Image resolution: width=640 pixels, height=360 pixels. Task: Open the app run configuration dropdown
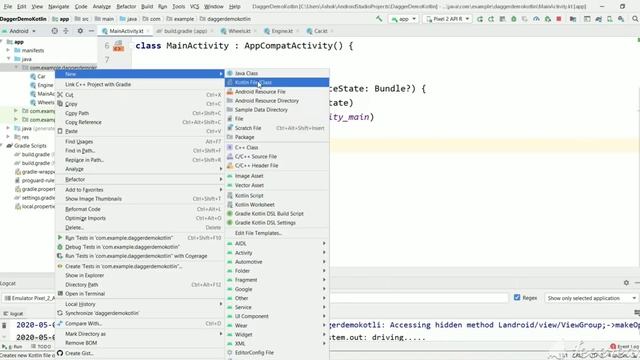tap(404, 19)
